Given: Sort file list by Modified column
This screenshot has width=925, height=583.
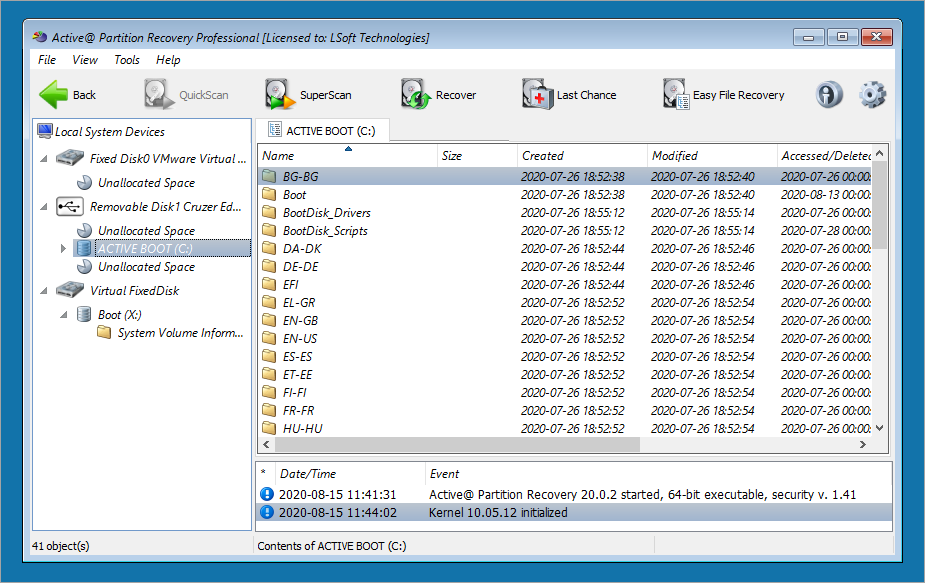Looking at the screenshot, I should tap(712, 156).
